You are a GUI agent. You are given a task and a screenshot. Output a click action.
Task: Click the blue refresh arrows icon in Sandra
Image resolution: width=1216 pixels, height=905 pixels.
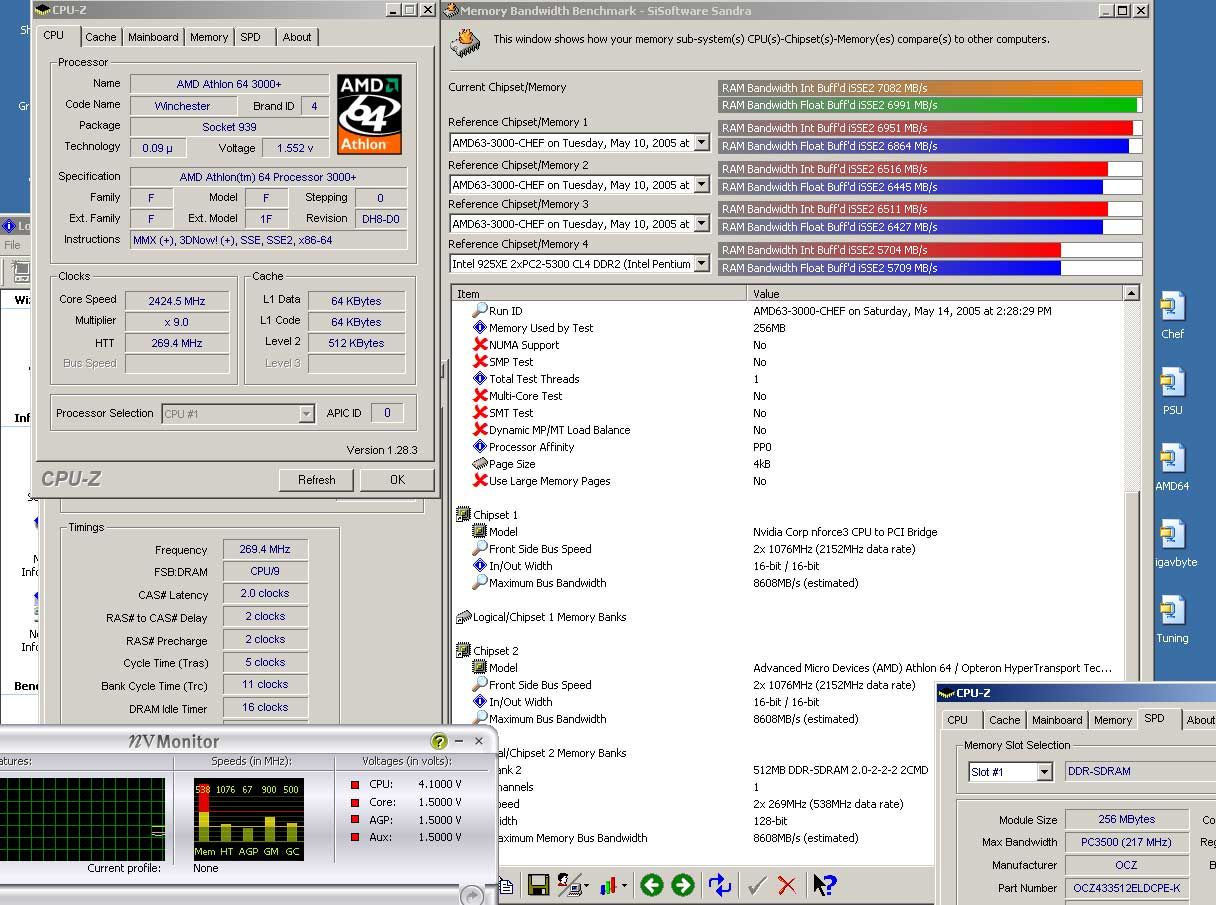click(x=720, y=885)
